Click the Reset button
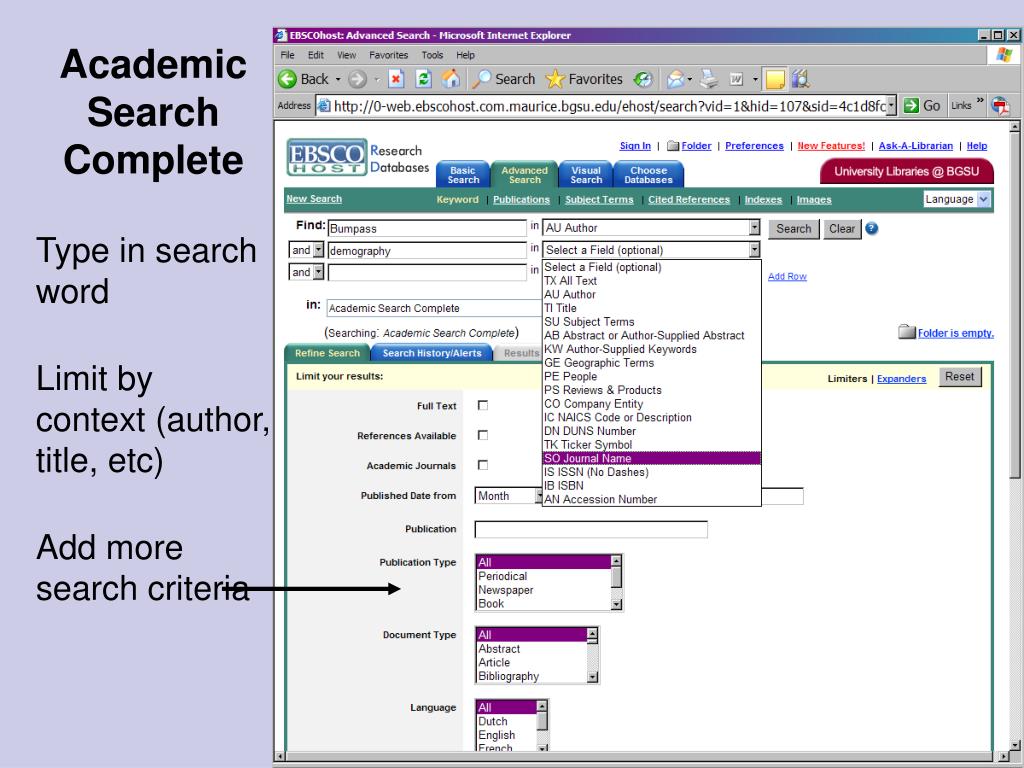 [959, 377]
